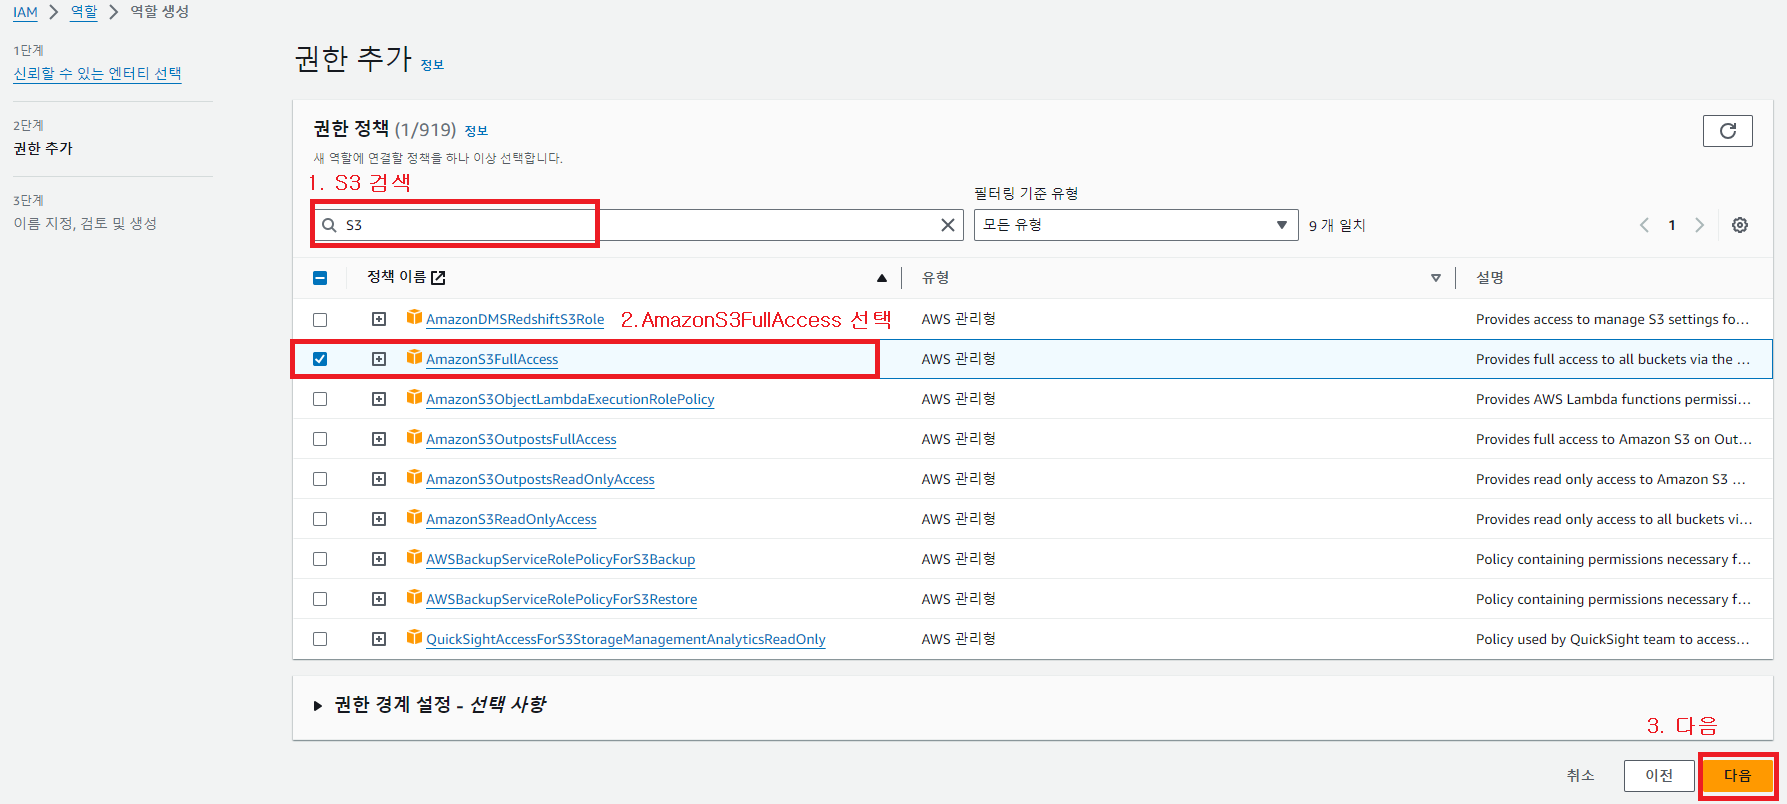Check AmazonS3ObjectLambdaExecutionRolePolicy checkbox
The width and height of the screenshot is (1787, 804).
pos(320,399)
